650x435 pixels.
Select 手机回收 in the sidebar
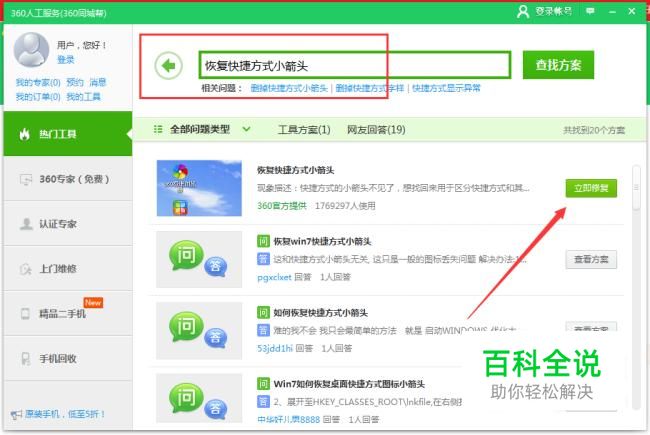point(68,358)
